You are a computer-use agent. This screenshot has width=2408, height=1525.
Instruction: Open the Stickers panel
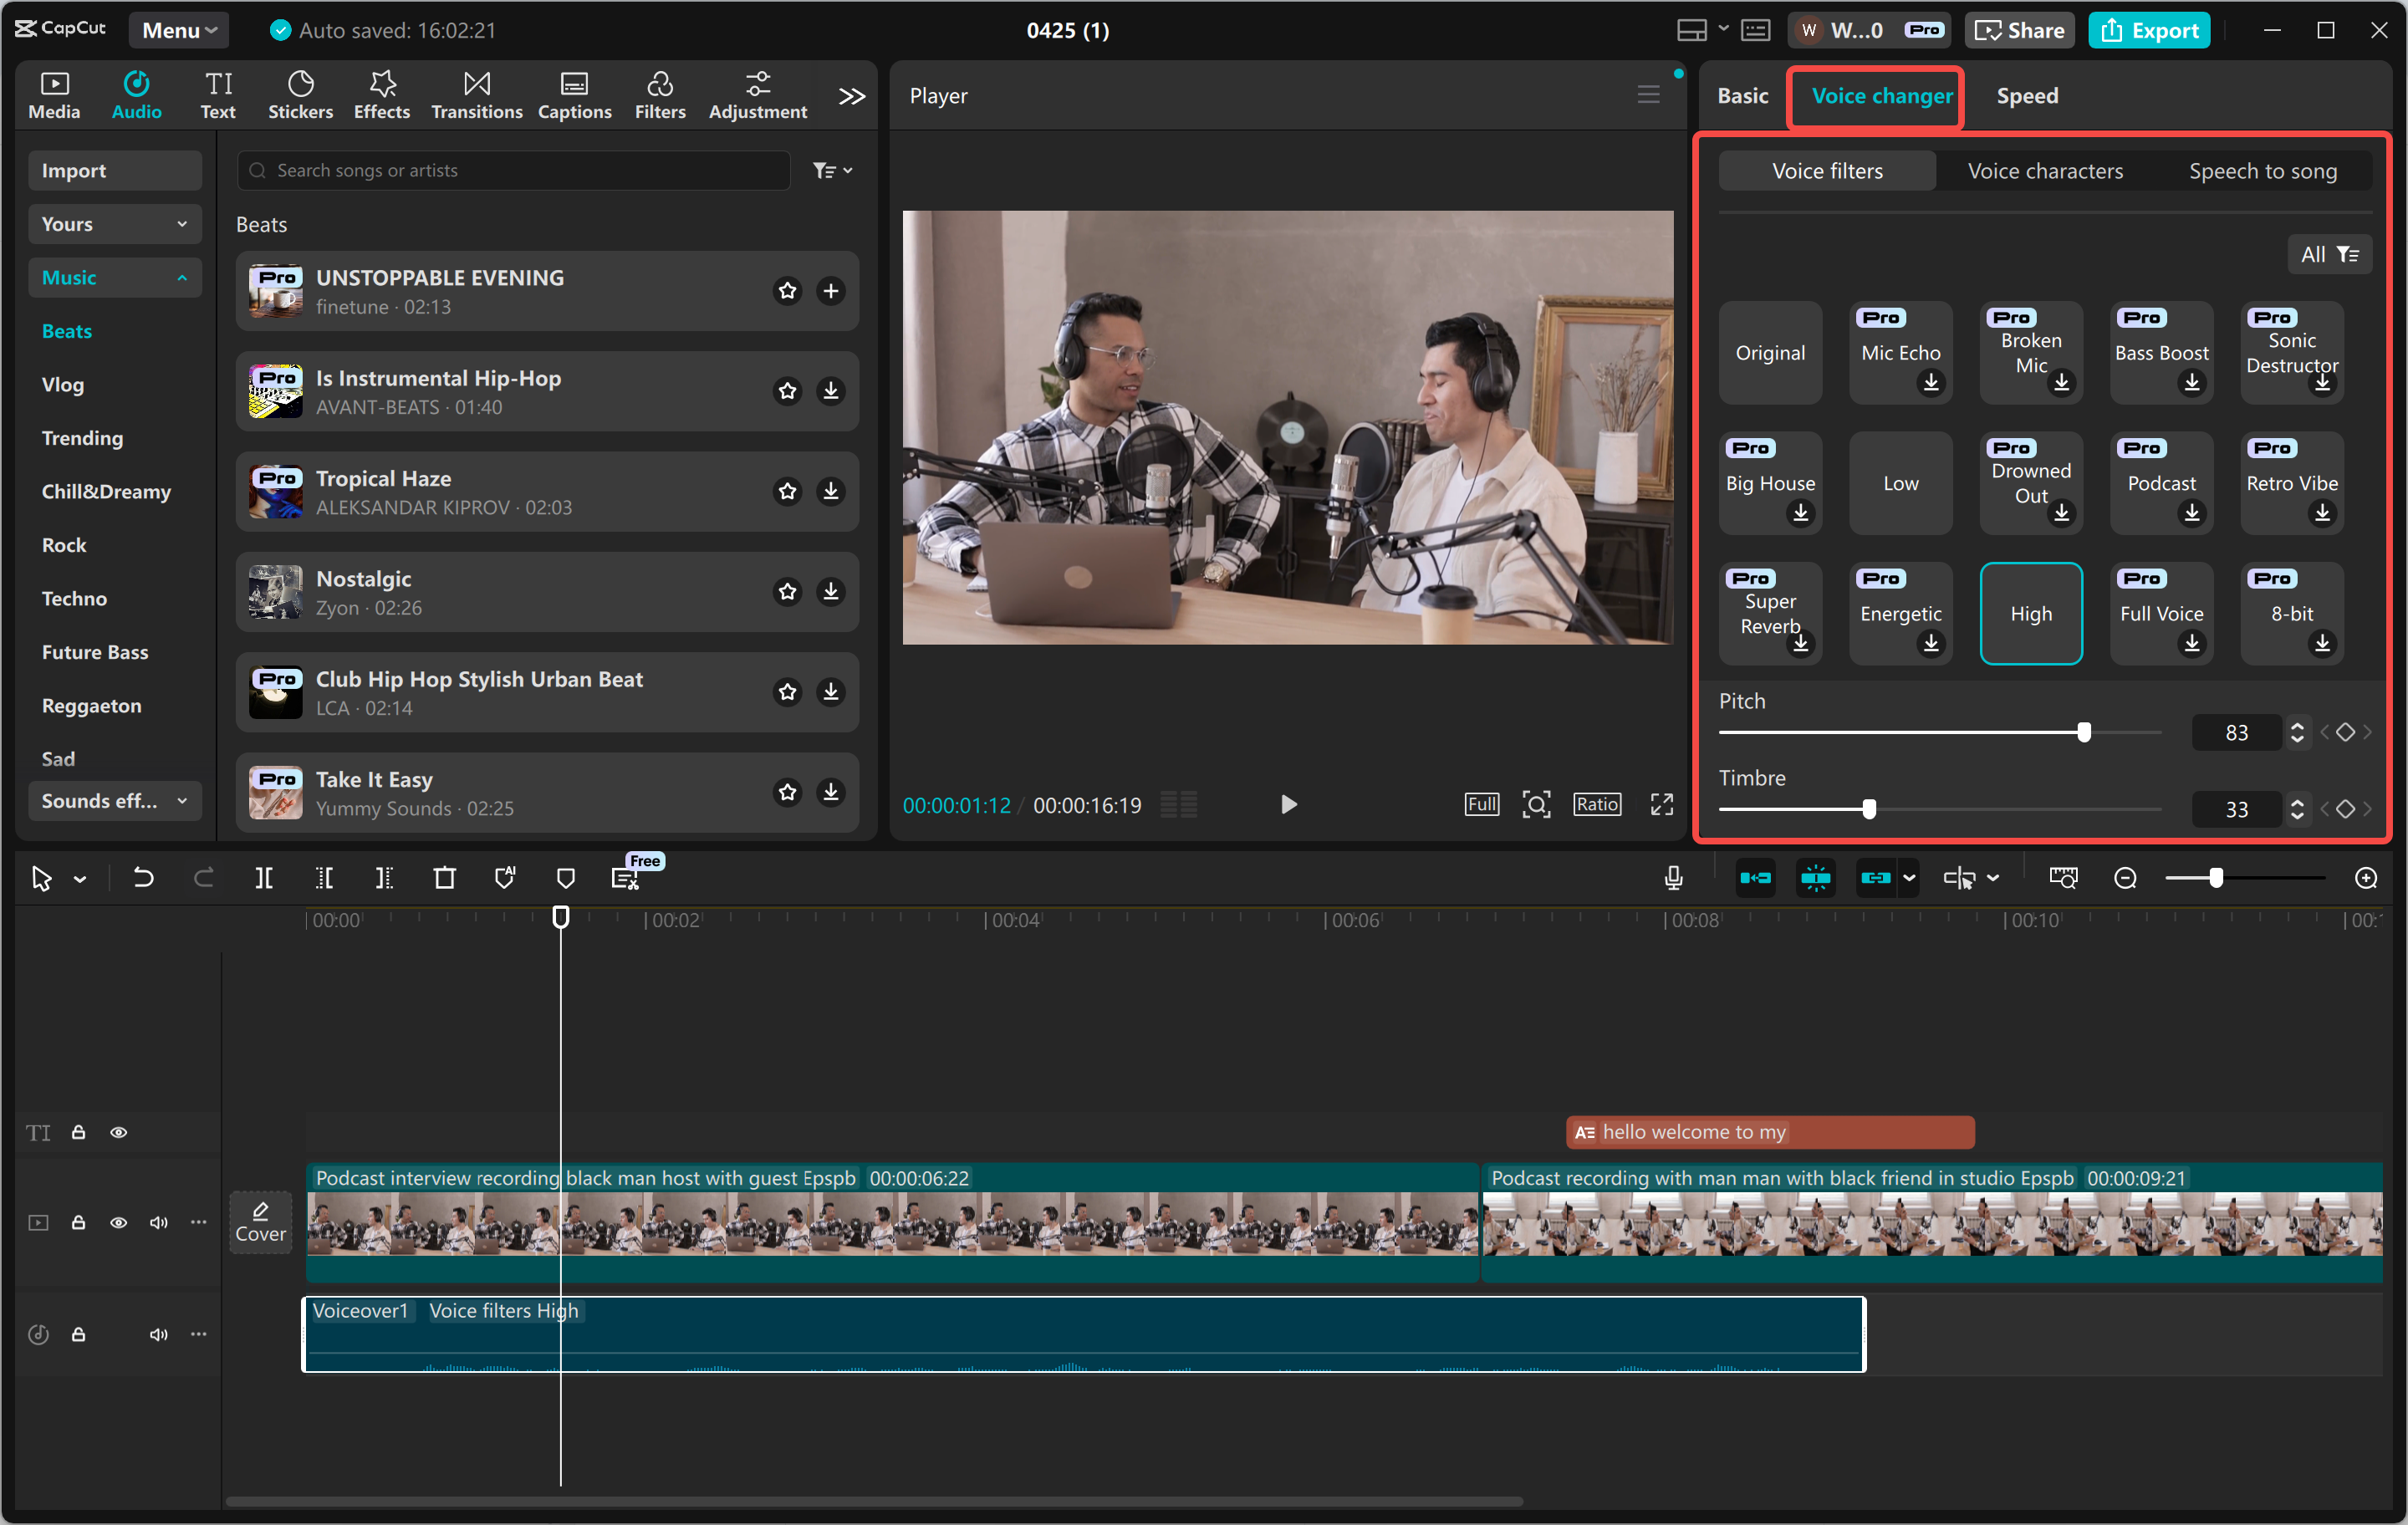(x=300, y=95)
